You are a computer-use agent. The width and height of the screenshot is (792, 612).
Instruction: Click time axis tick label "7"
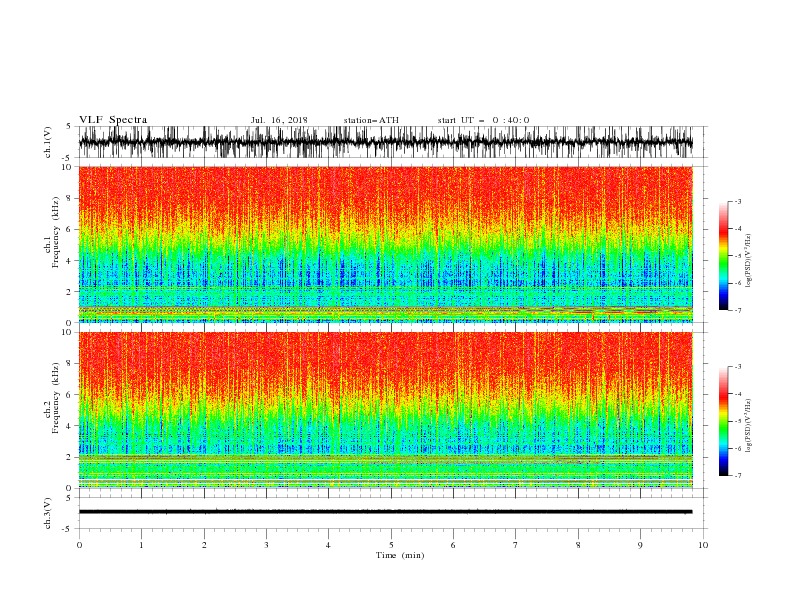[516, 545]
